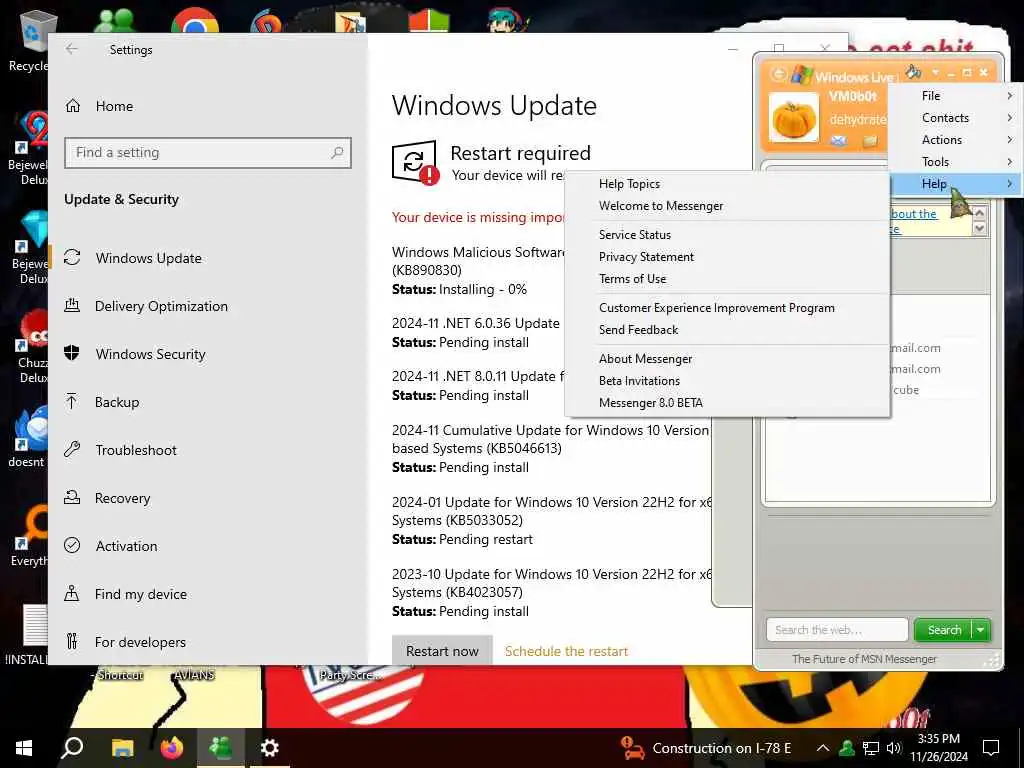Click the yellow folder icon in Messenger header

point(871,140)
